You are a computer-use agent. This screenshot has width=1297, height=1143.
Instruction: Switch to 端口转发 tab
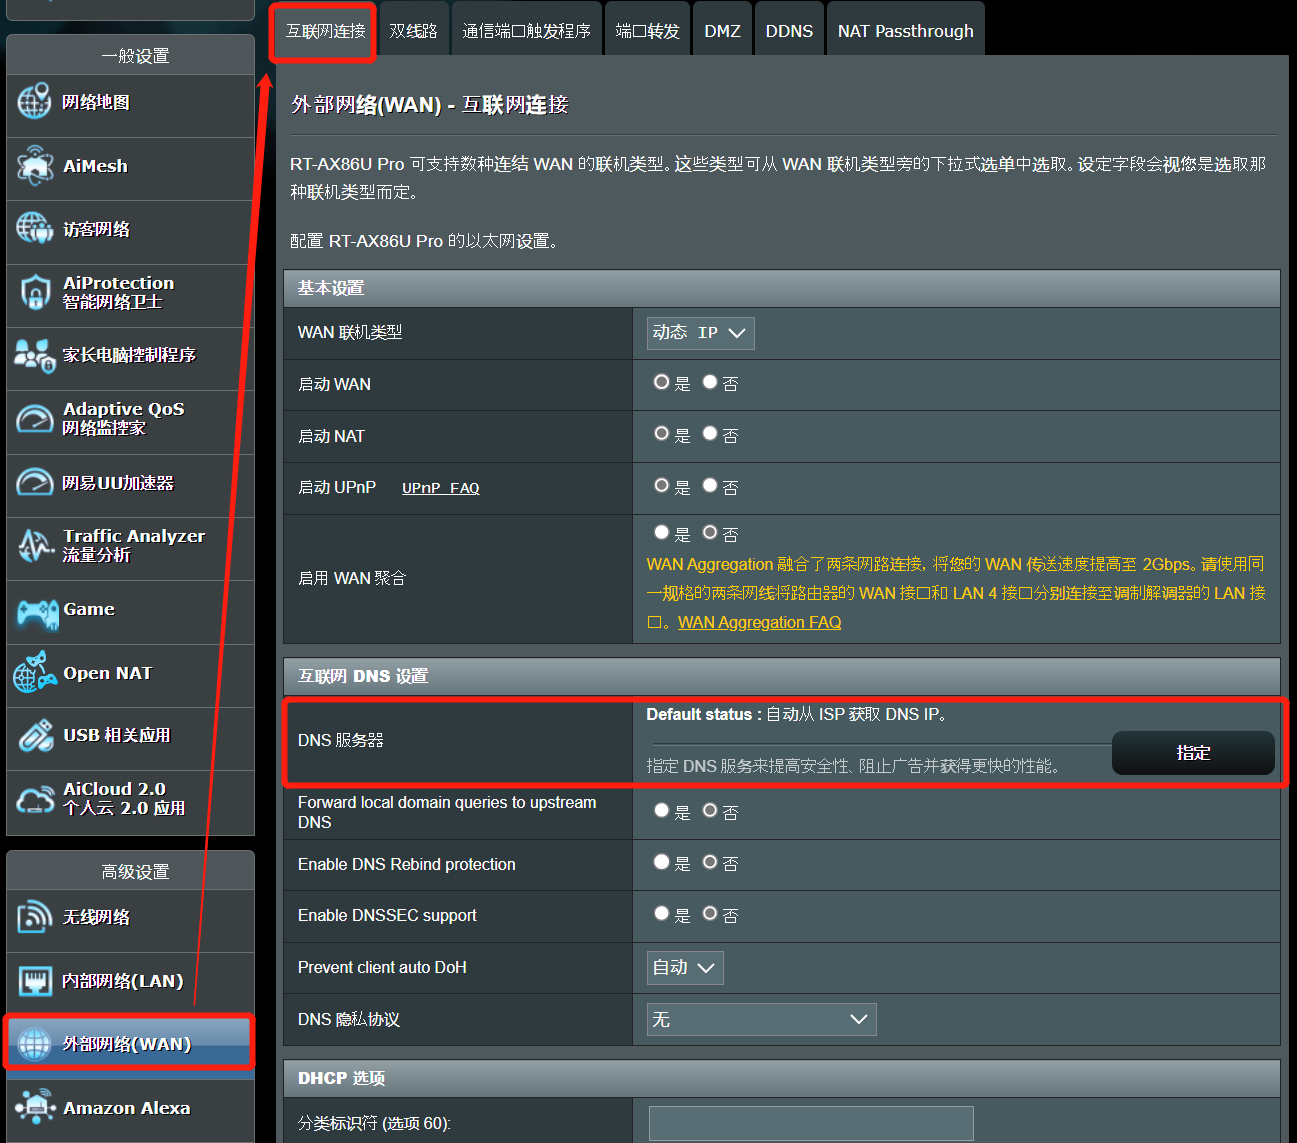pos(647,31)
